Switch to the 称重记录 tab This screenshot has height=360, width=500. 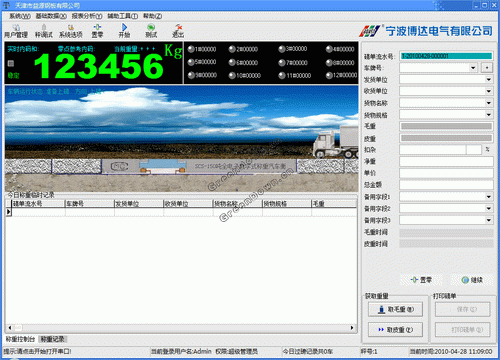click(x=52, y=339)
